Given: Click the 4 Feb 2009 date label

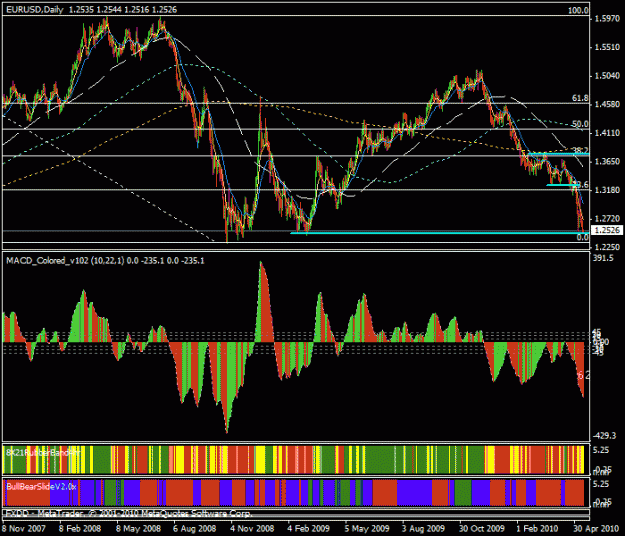Looking at the screenshot, I should tap(309, 529).
